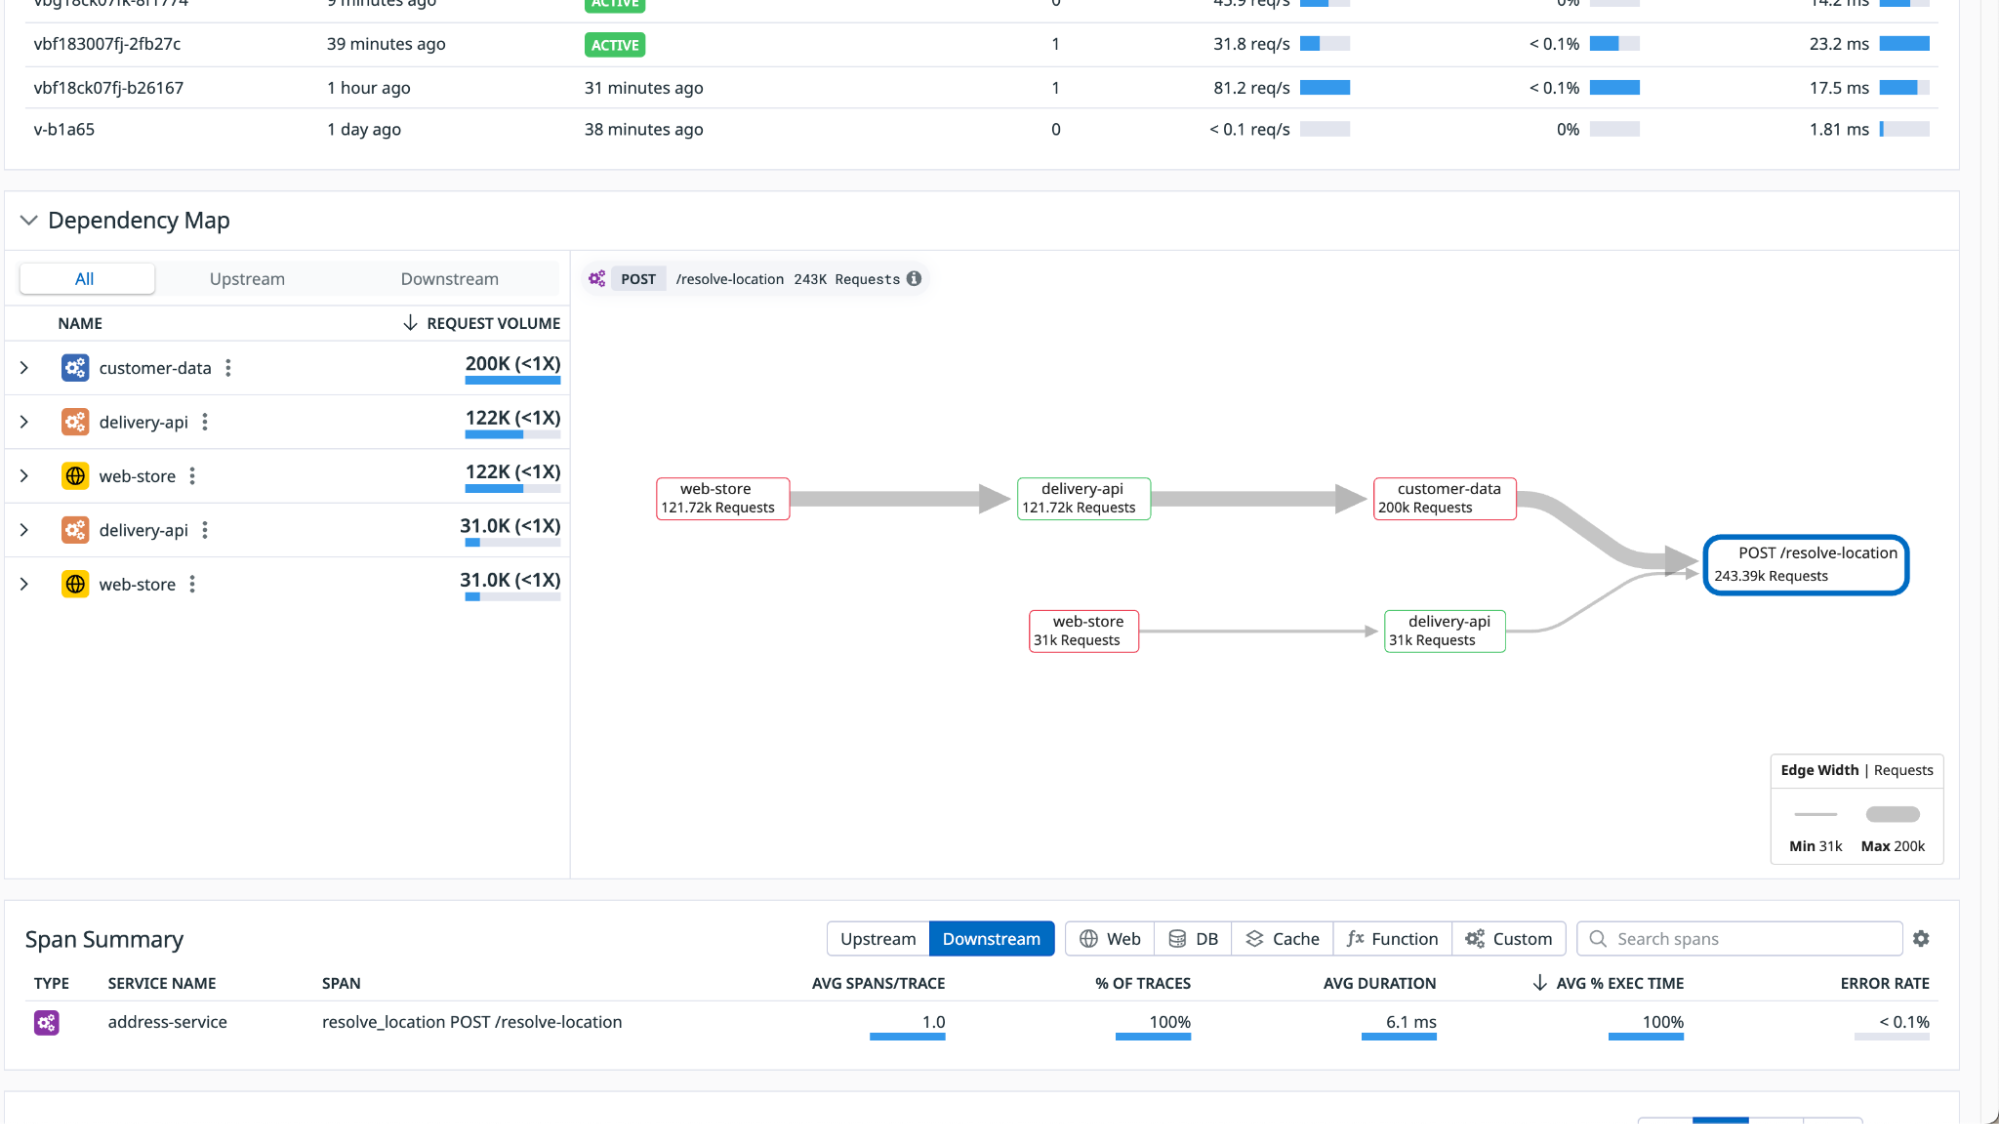Click the customer-data service gear icon

75,368
